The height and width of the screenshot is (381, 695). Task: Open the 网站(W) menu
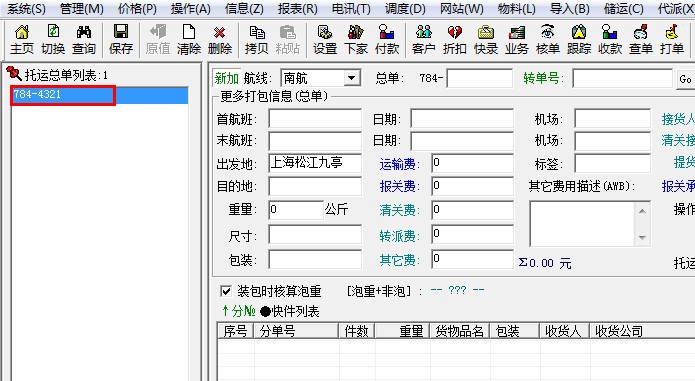462,8
